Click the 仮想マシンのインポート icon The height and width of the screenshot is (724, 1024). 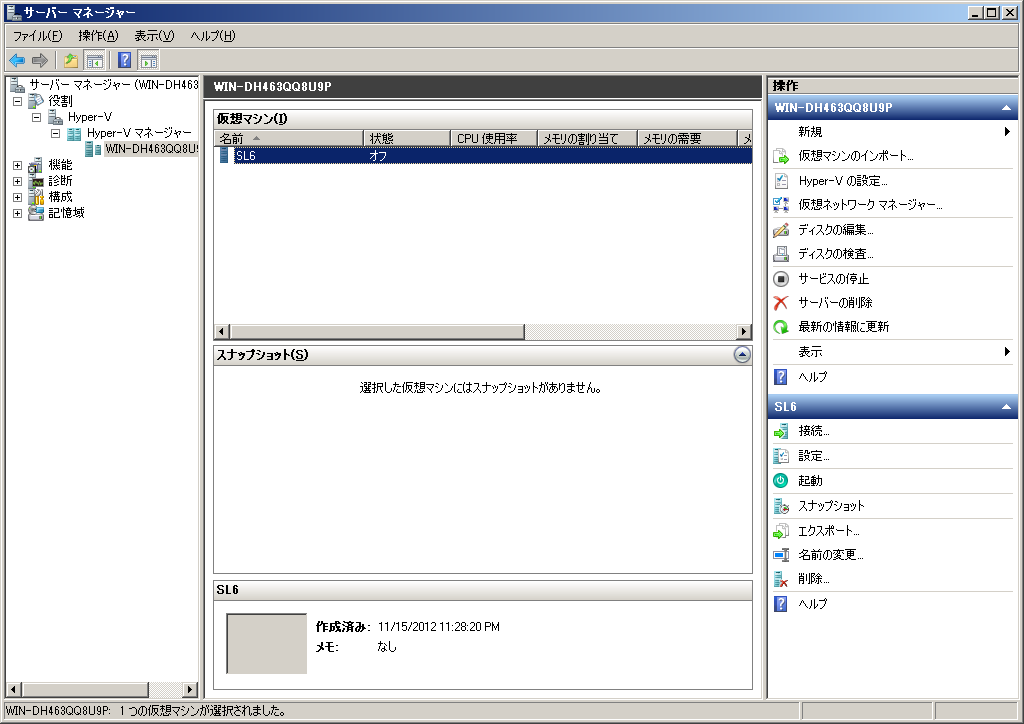781,156
